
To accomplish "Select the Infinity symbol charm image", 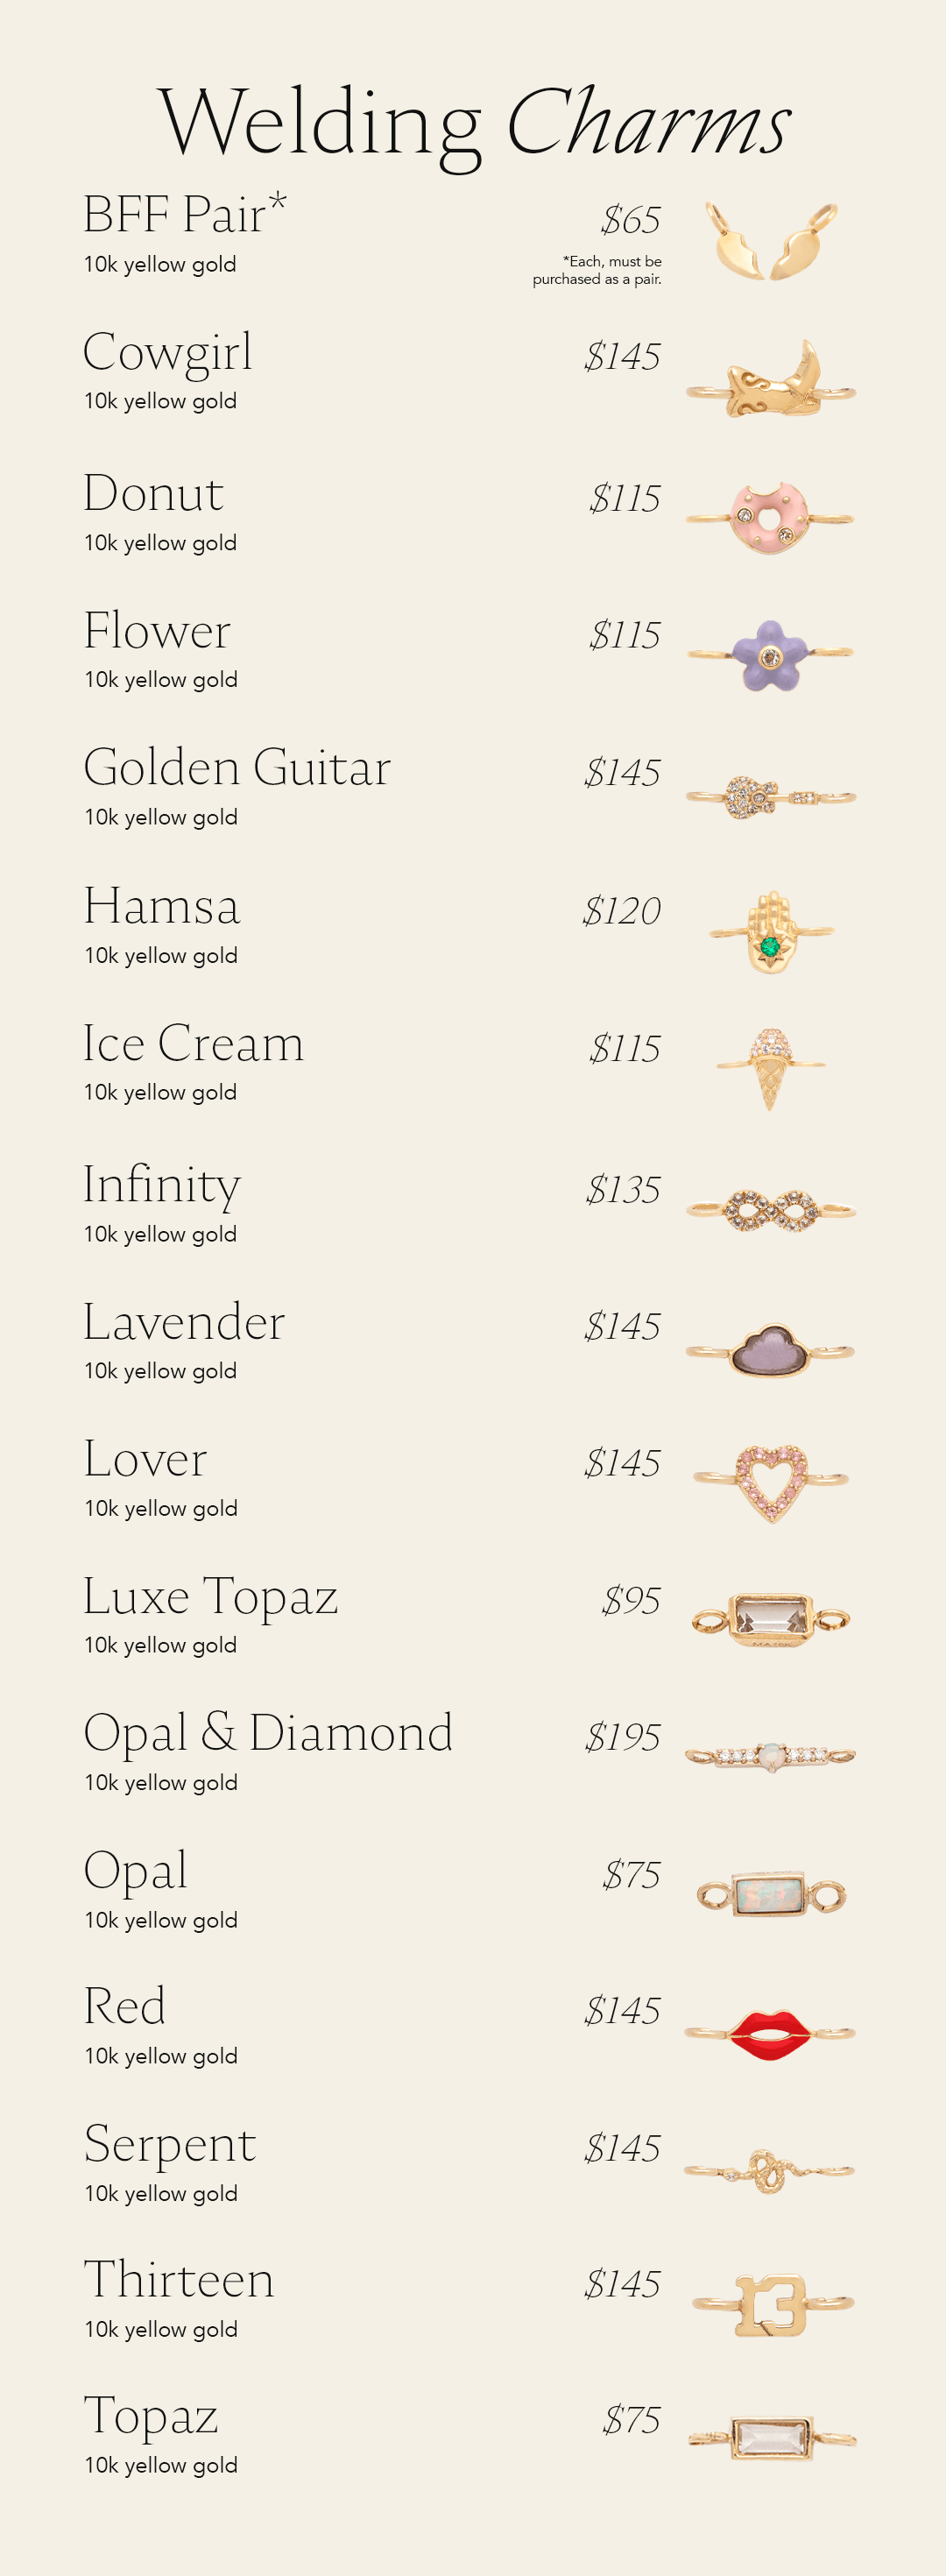I will [771, 1210].
